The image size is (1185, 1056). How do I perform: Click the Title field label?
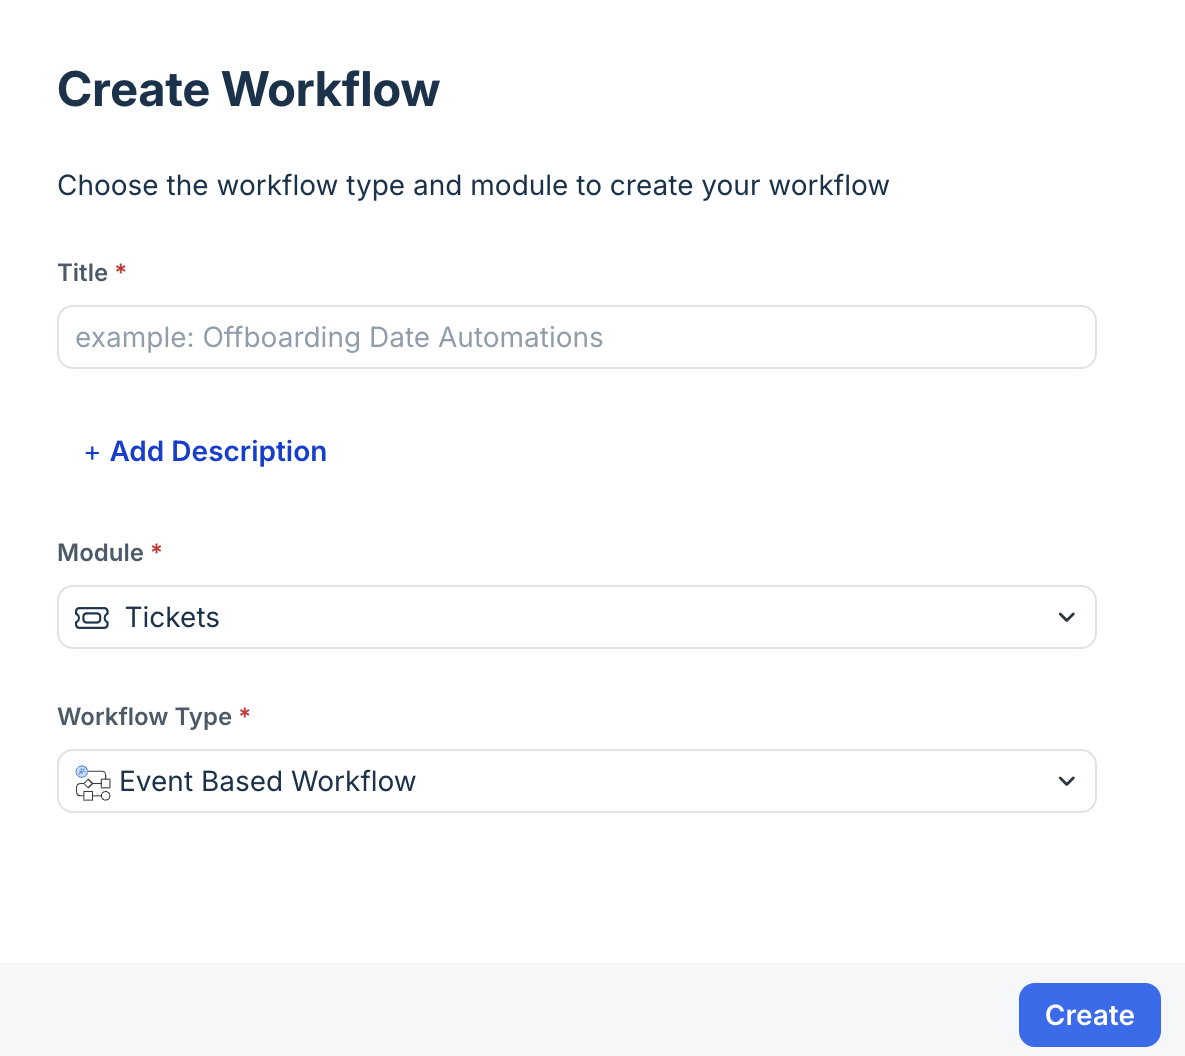[x=83, y=273]
